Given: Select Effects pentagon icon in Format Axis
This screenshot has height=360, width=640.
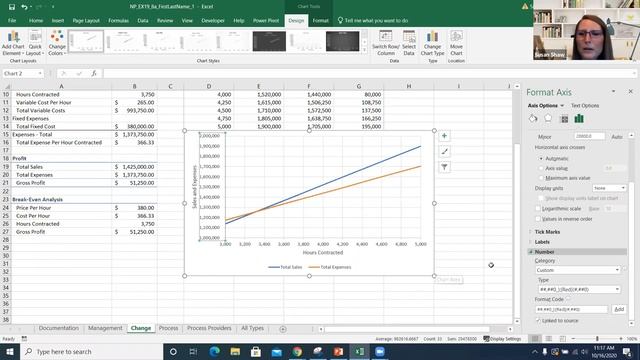Looking at the screenshot, I should click(548, 118).
